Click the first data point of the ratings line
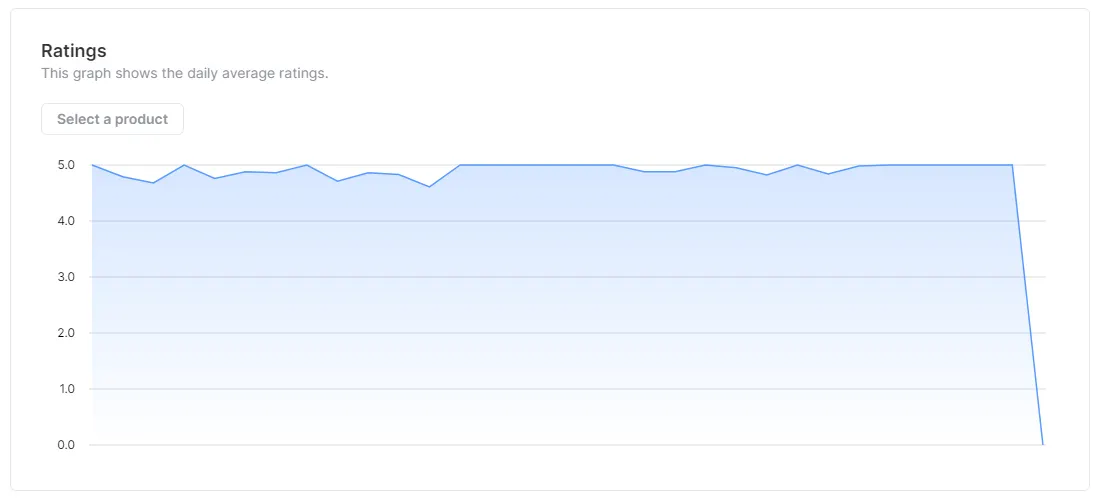This screenshot has width=1101, height=498. tap(92, 165)
